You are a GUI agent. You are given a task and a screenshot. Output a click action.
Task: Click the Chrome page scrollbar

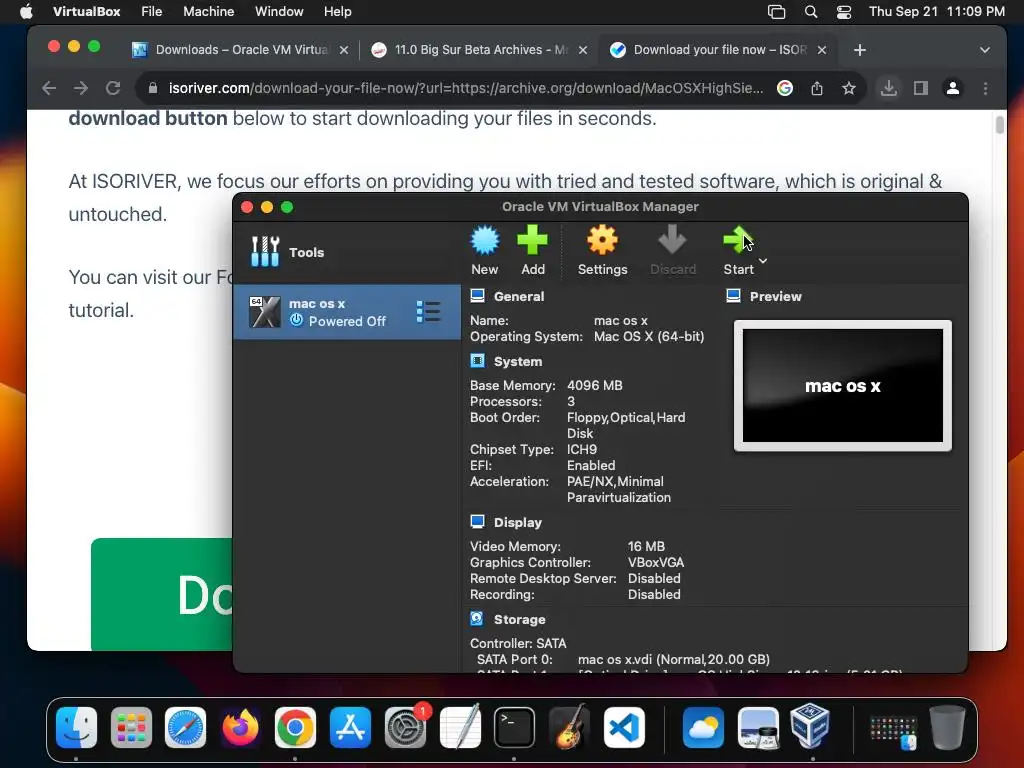pyautogui.click(x=999, y=124)
